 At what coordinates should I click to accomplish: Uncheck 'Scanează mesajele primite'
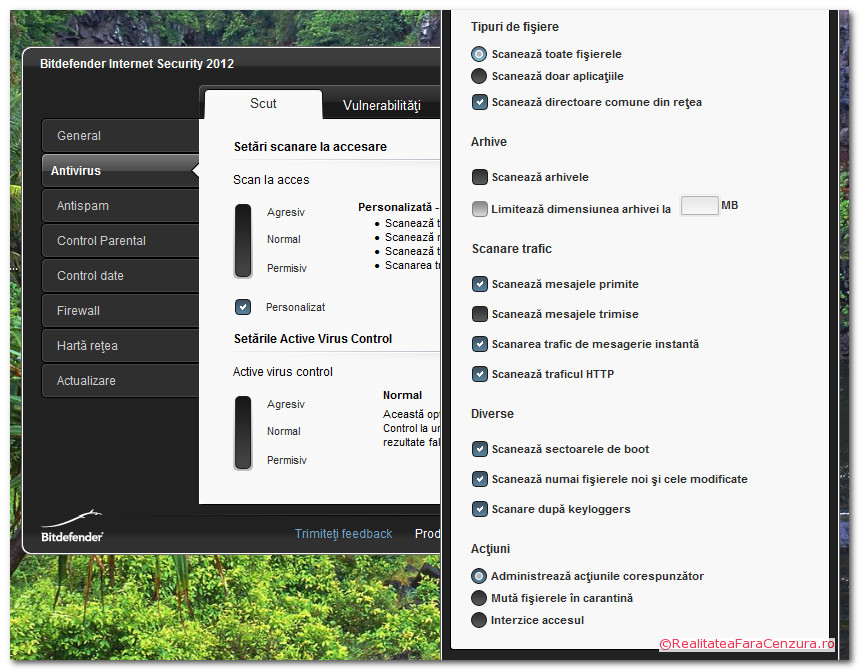coord(479,284)
